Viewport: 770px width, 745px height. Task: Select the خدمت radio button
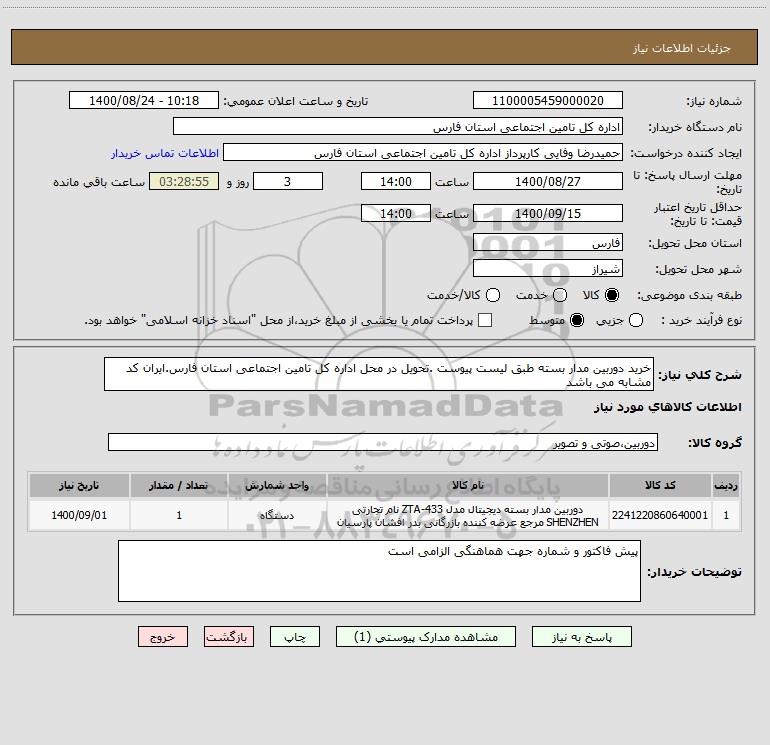(560, 295)
